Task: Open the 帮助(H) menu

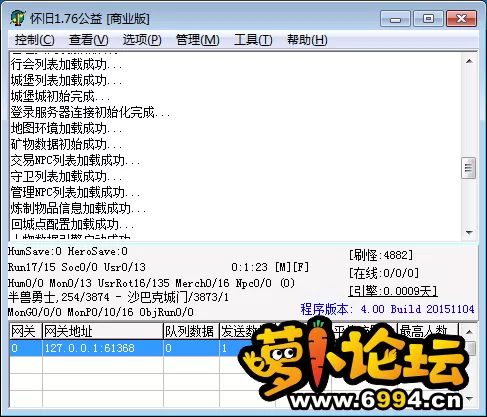Action: coord(307,40)
